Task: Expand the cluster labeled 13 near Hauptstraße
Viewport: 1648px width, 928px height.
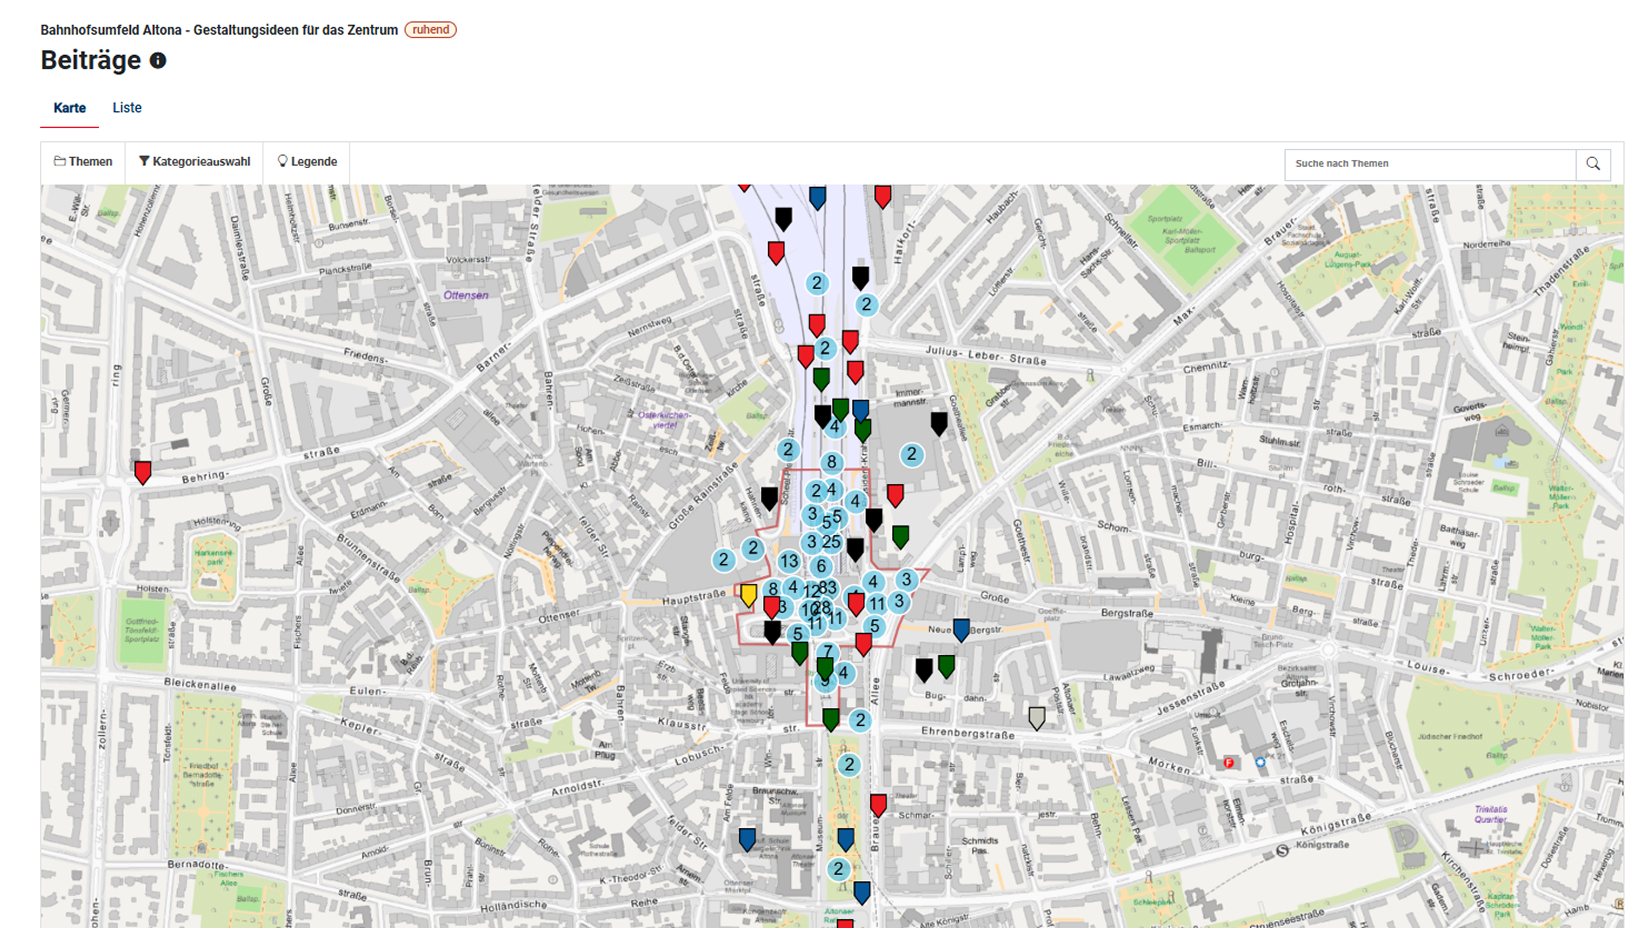Action: [x=788, y=561]
